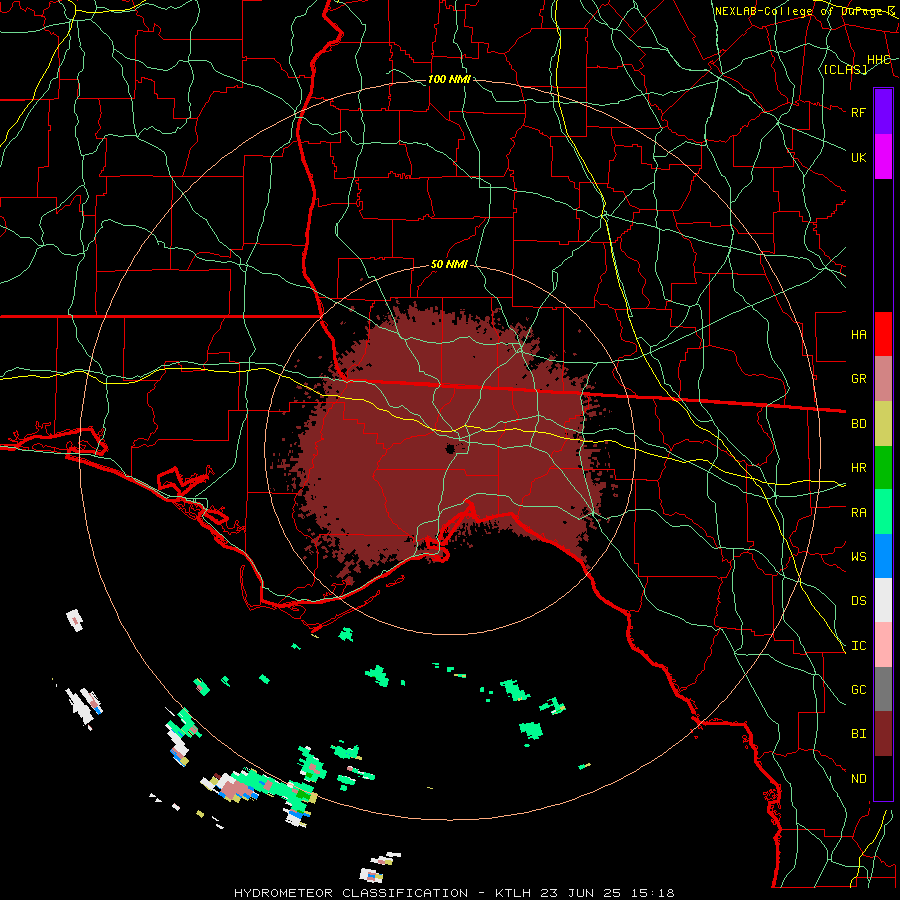The height and width of the screenshot is (900, 900).
Task: Click the 'HR' legend label
Action: (858, 468)
